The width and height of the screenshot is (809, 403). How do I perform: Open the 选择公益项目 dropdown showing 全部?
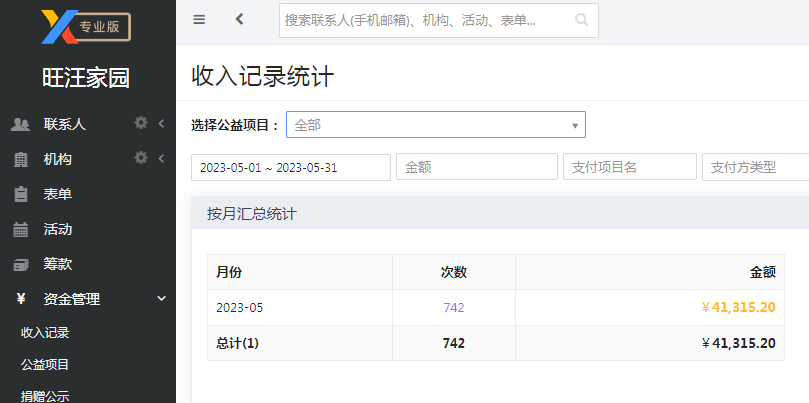[x=436, y=125]
